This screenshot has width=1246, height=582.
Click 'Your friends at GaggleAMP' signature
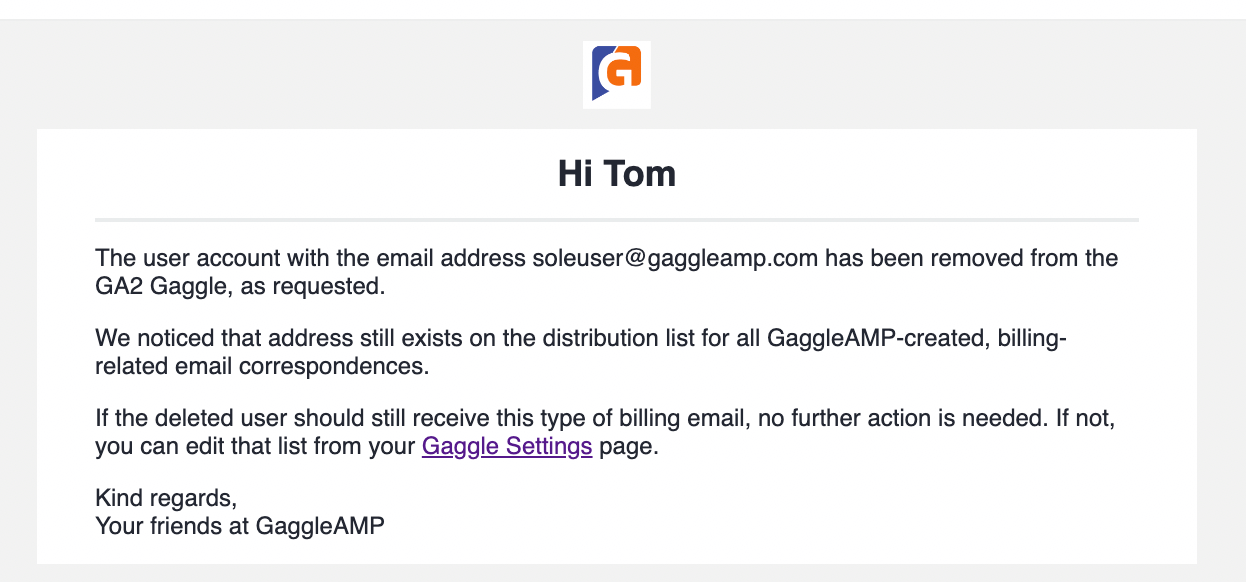pyautogui.click(x=240, y=525)
